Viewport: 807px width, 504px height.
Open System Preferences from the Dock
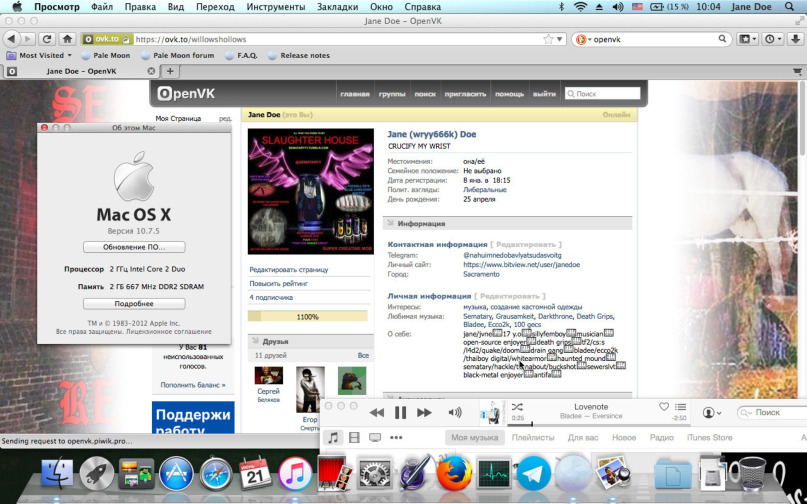pos(375,473)
